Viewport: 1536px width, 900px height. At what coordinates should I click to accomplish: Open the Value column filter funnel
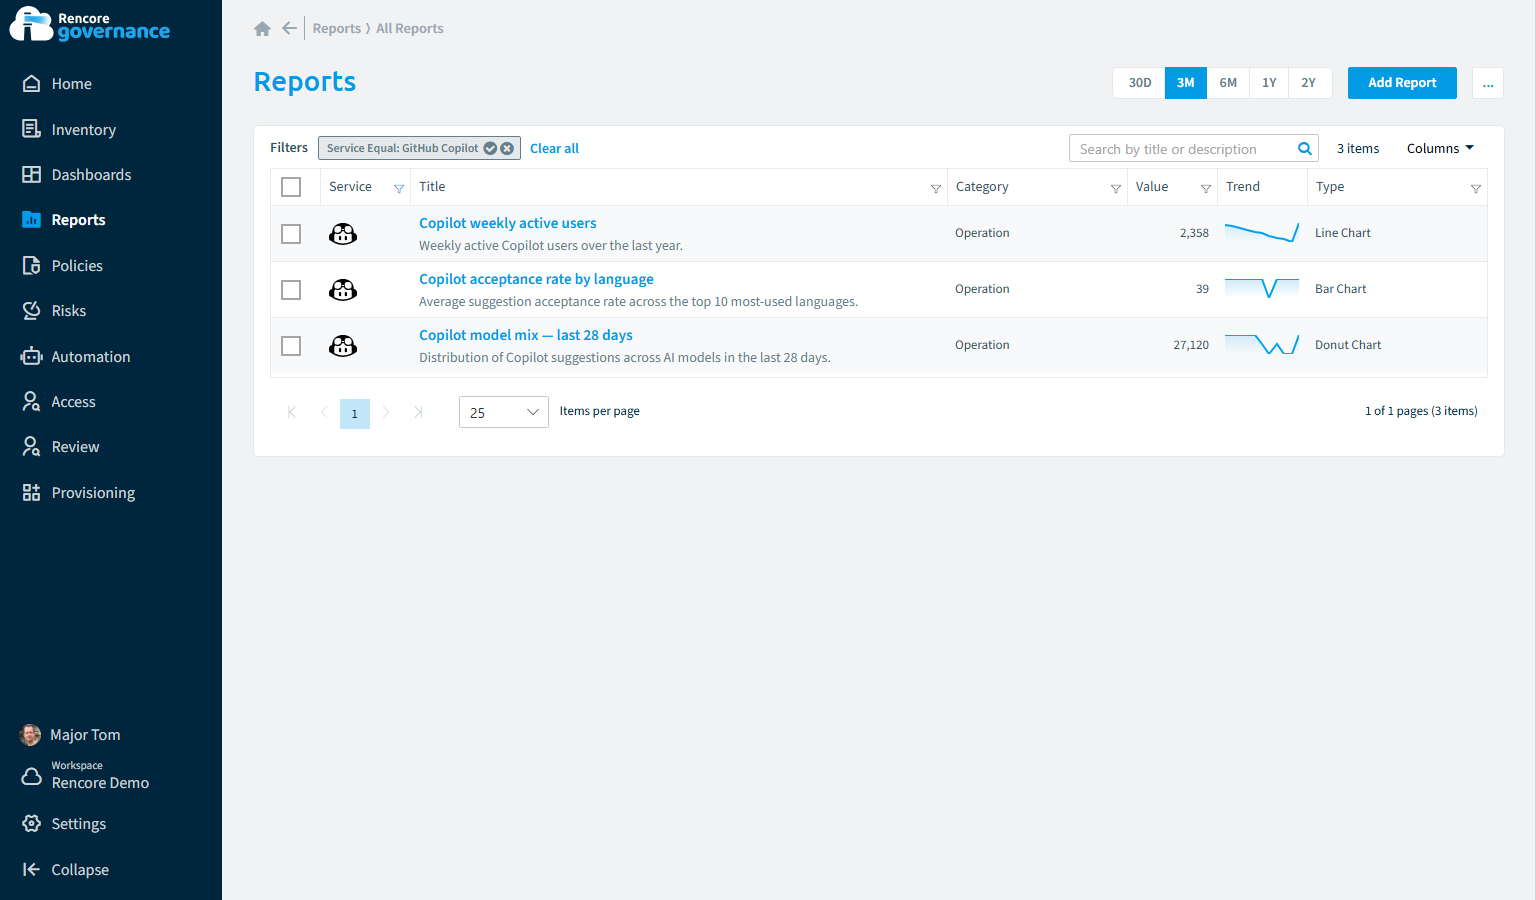(x=1206, y=188)
